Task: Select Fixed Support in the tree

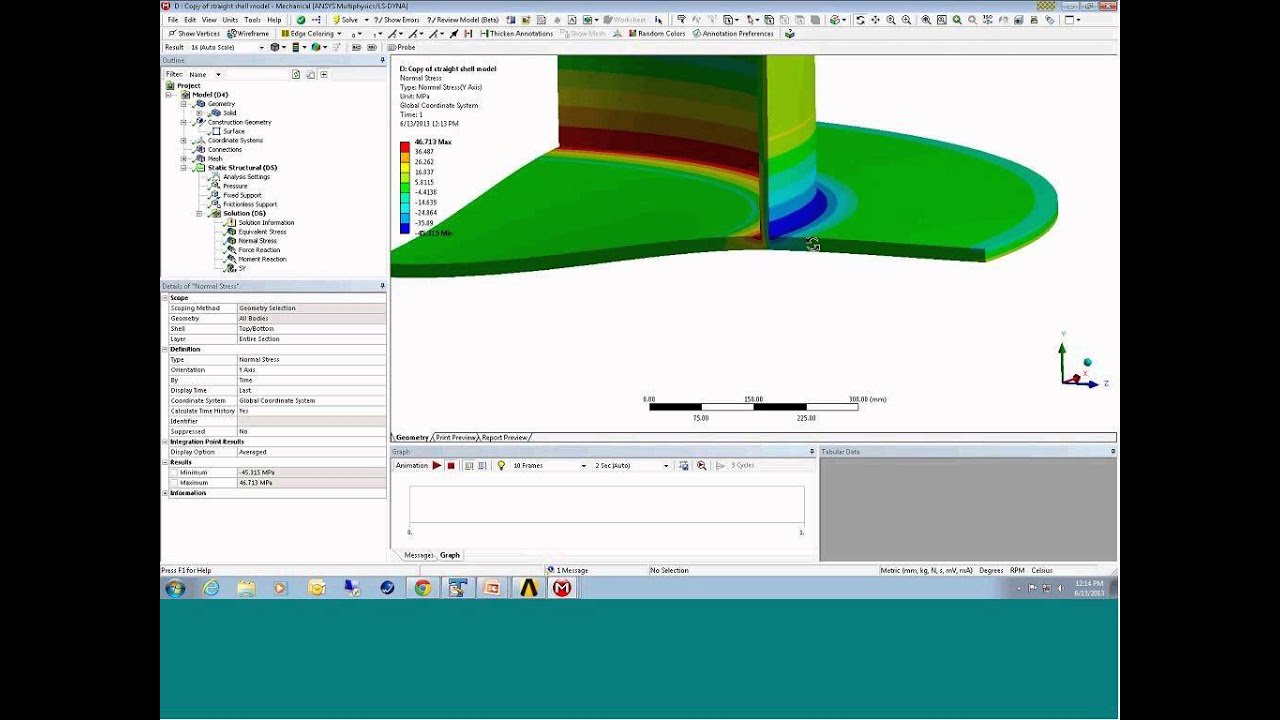Action: (x=242, y=195)
